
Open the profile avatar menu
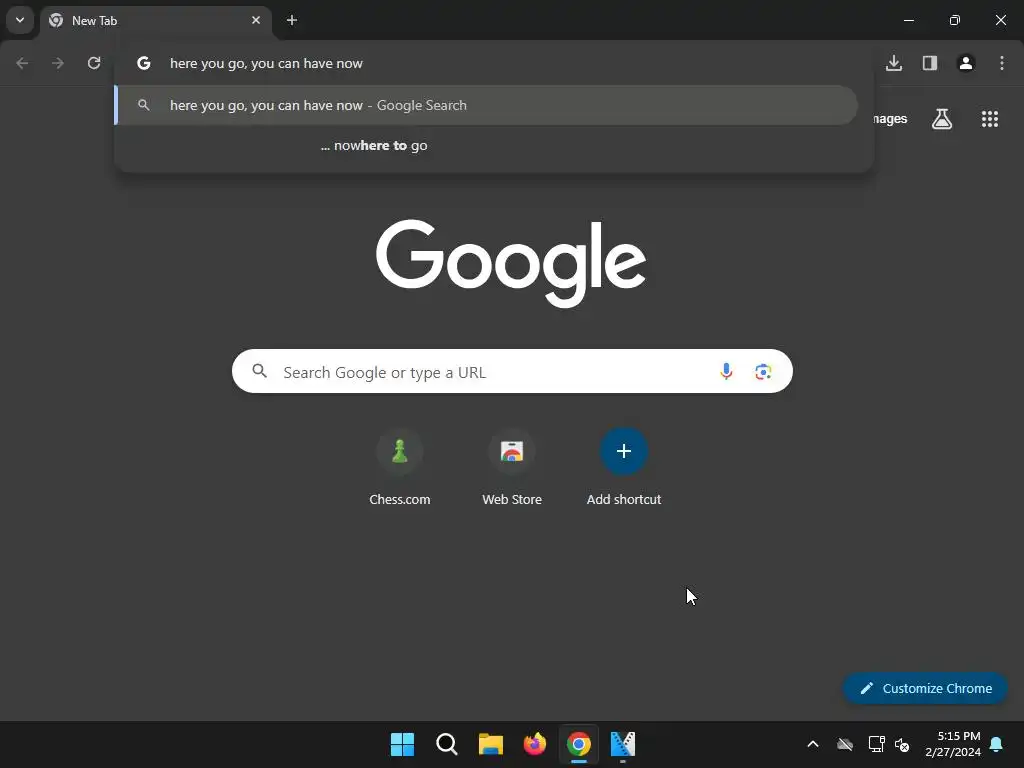pos(966,63)
